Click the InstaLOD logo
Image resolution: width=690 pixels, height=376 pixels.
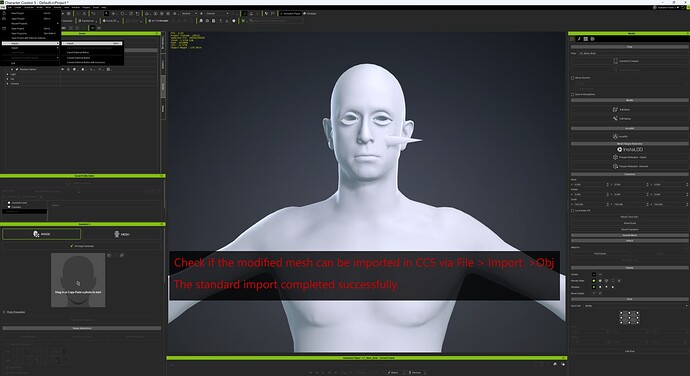(630, 150)
